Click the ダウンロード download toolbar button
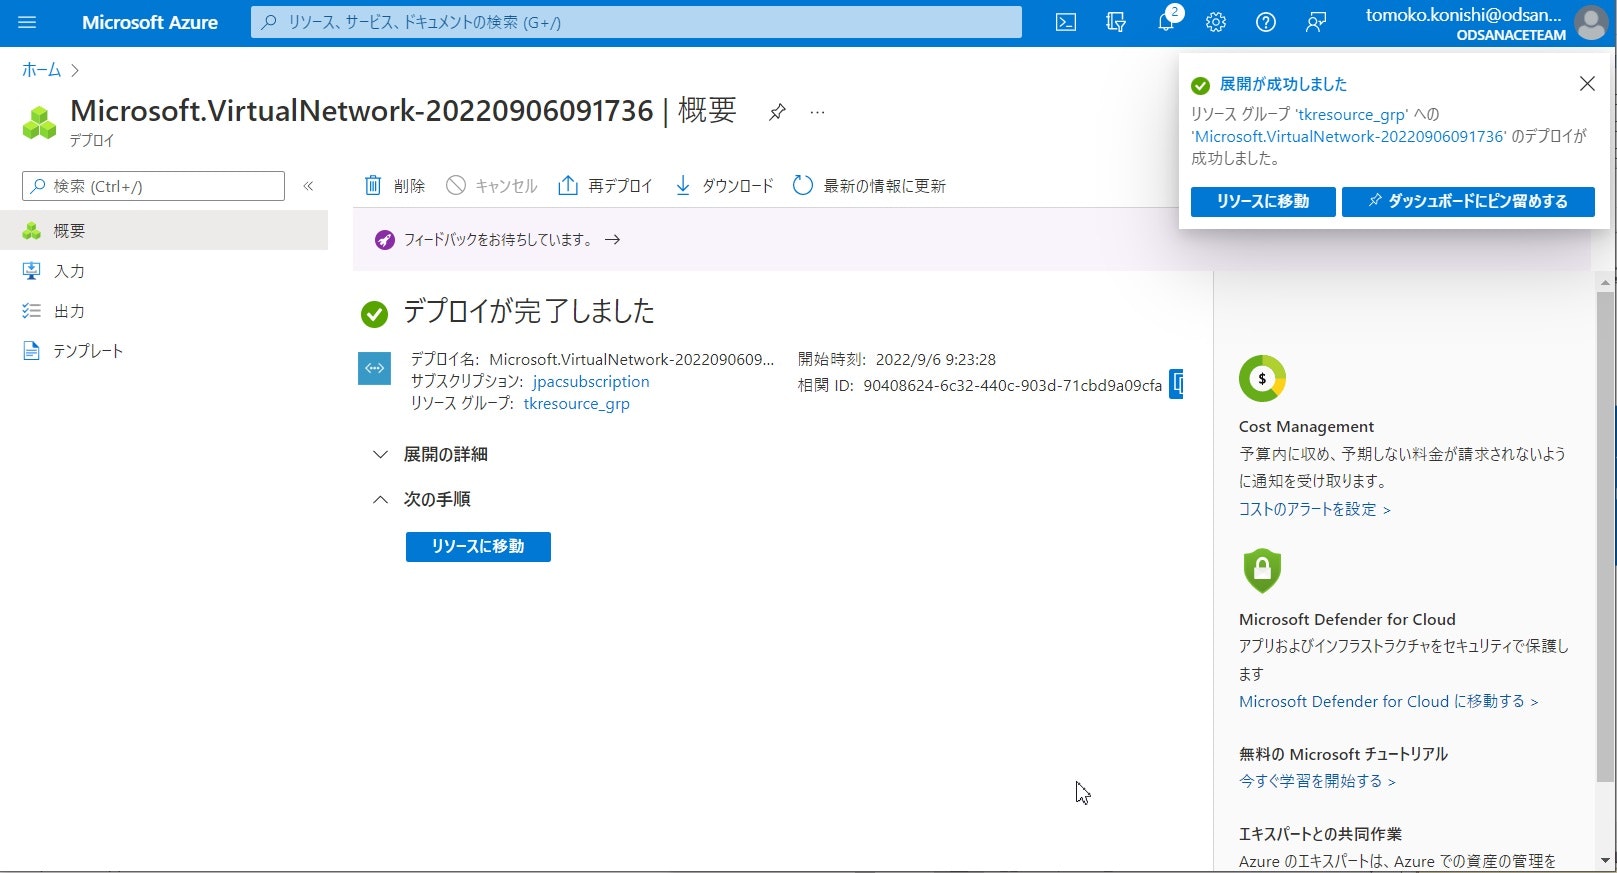The width and height of the screenshot is (1617, 873). click(724, 186)
